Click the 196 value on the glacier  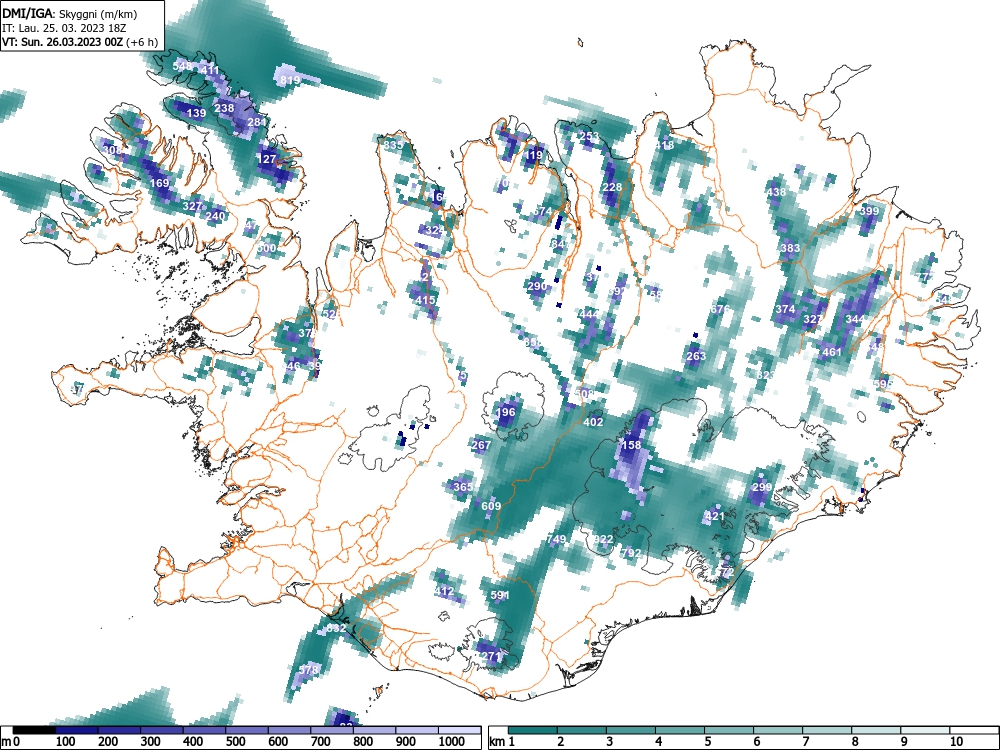coord(505,412)
